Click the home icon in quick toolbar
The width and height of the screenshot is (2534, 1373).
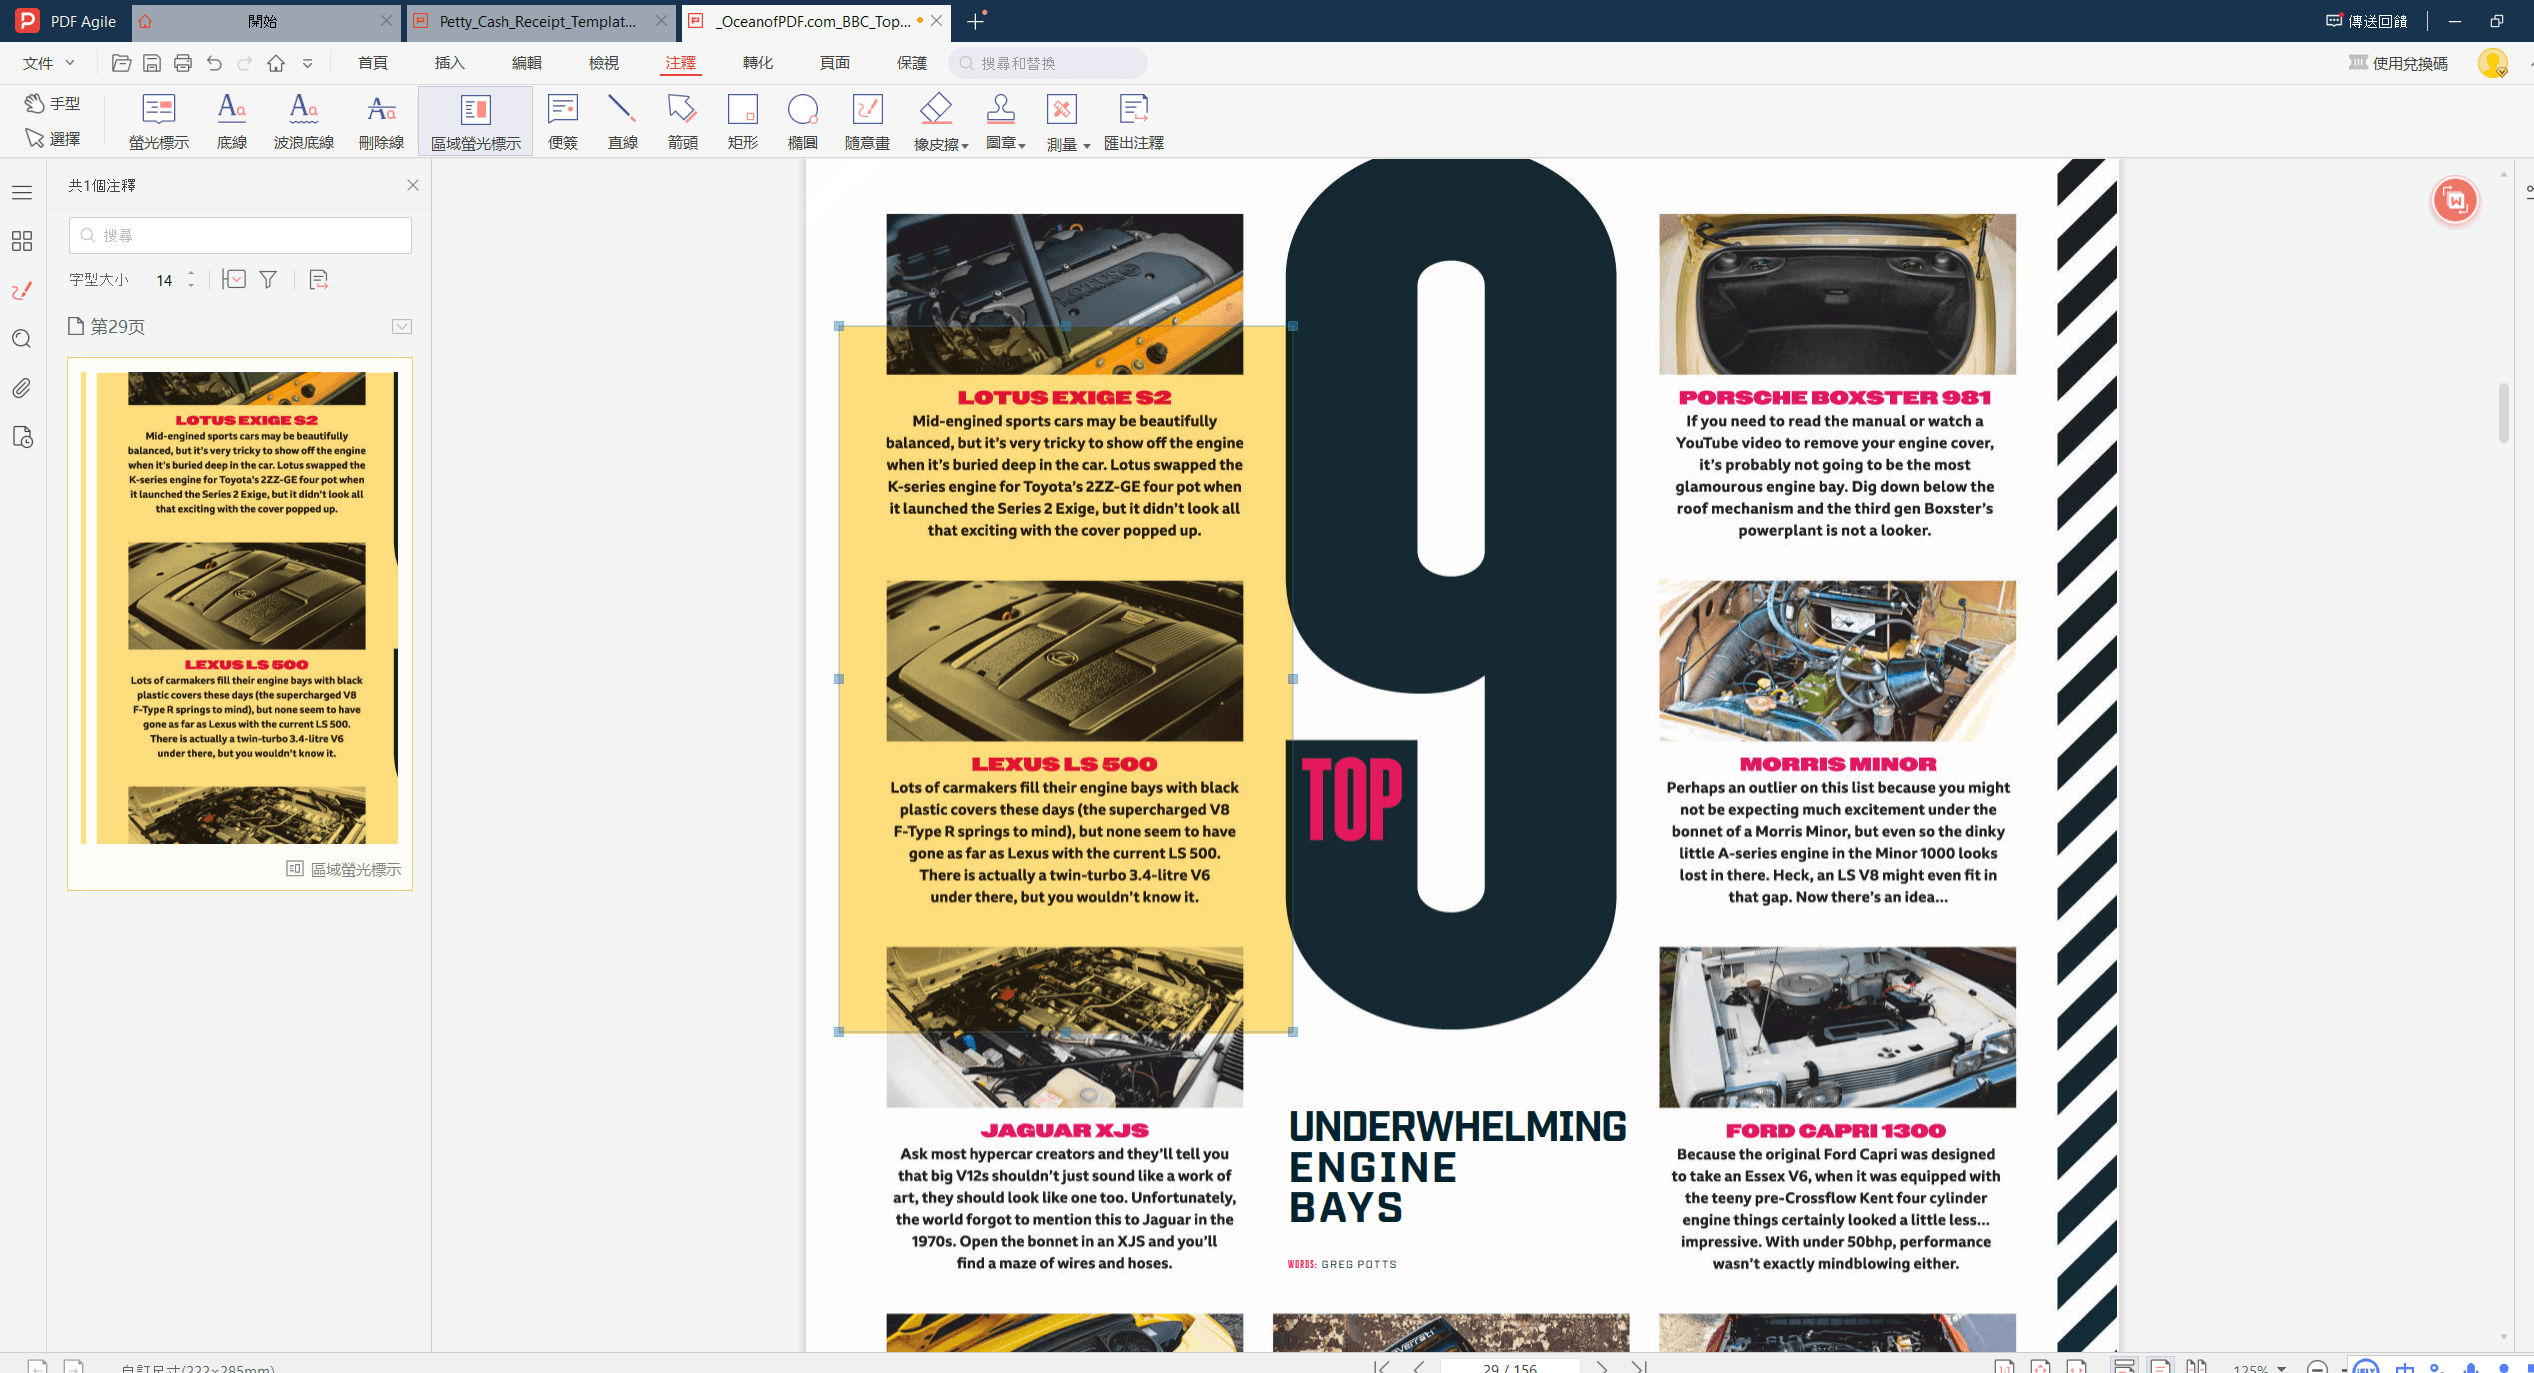coord(276,63)
